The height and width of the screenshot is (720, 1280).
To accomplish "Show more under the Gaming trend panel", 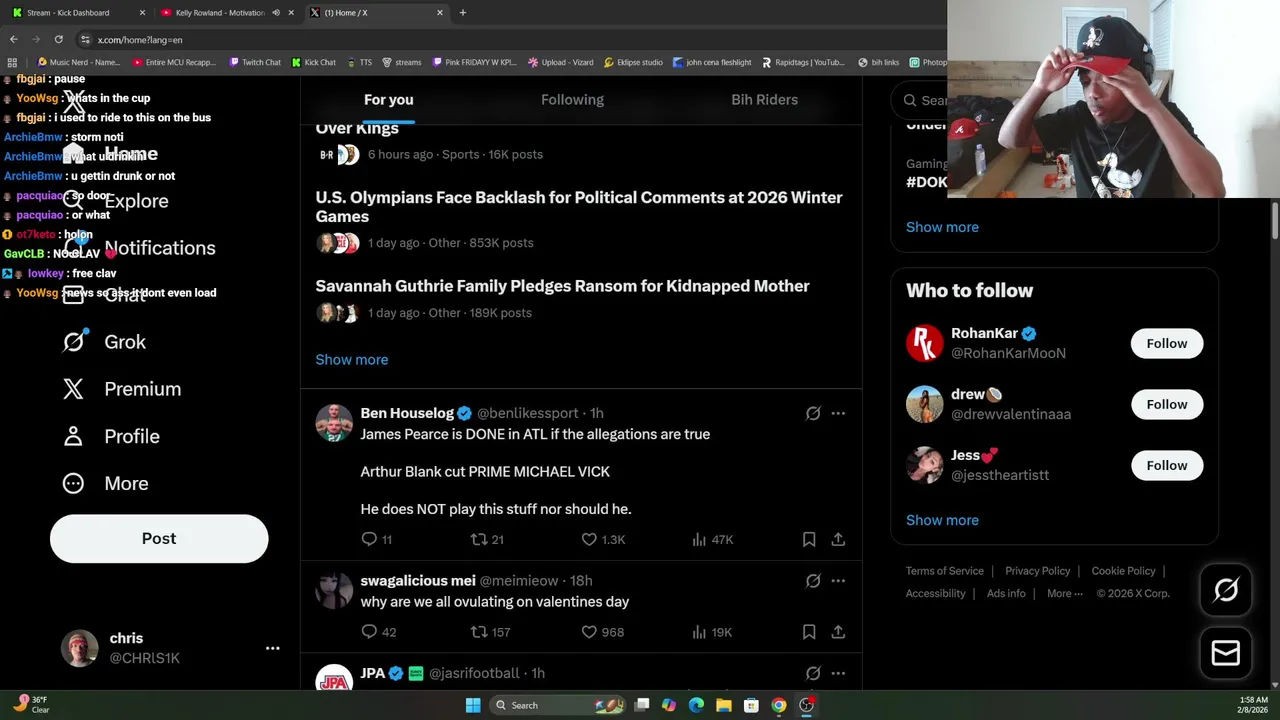I will pyautogui.click(x=942, y=227).
